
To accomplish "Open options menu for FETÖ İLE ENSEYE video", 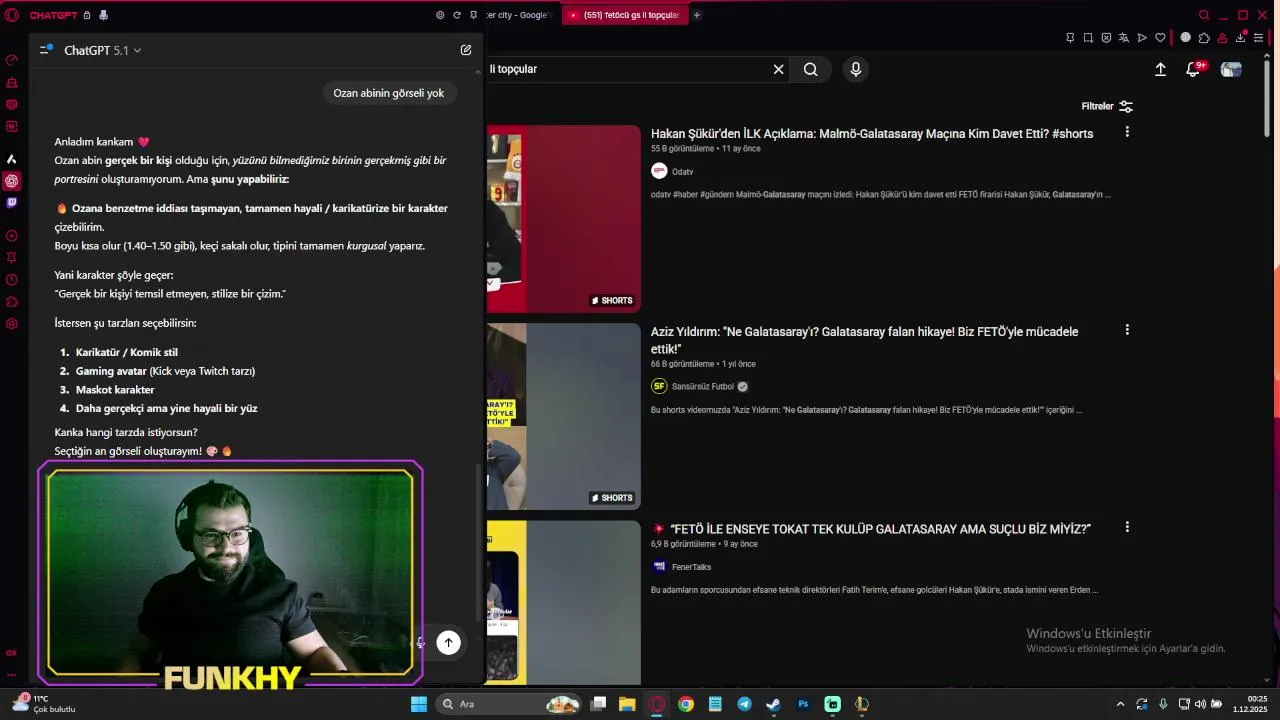I will coord(1127,527).
